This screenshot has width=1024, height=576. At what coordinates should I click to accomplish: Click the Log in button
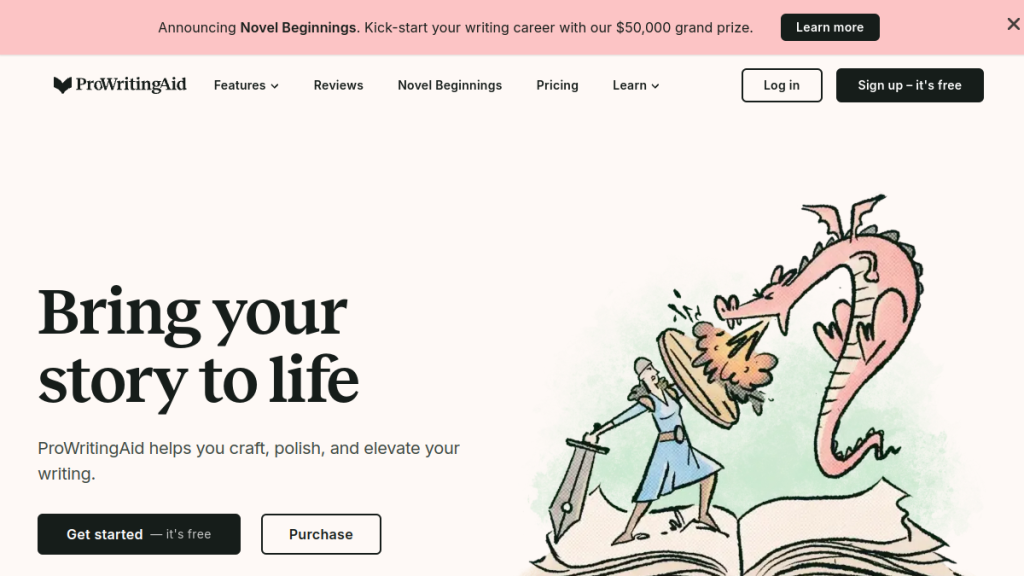(x=782, y=86)
